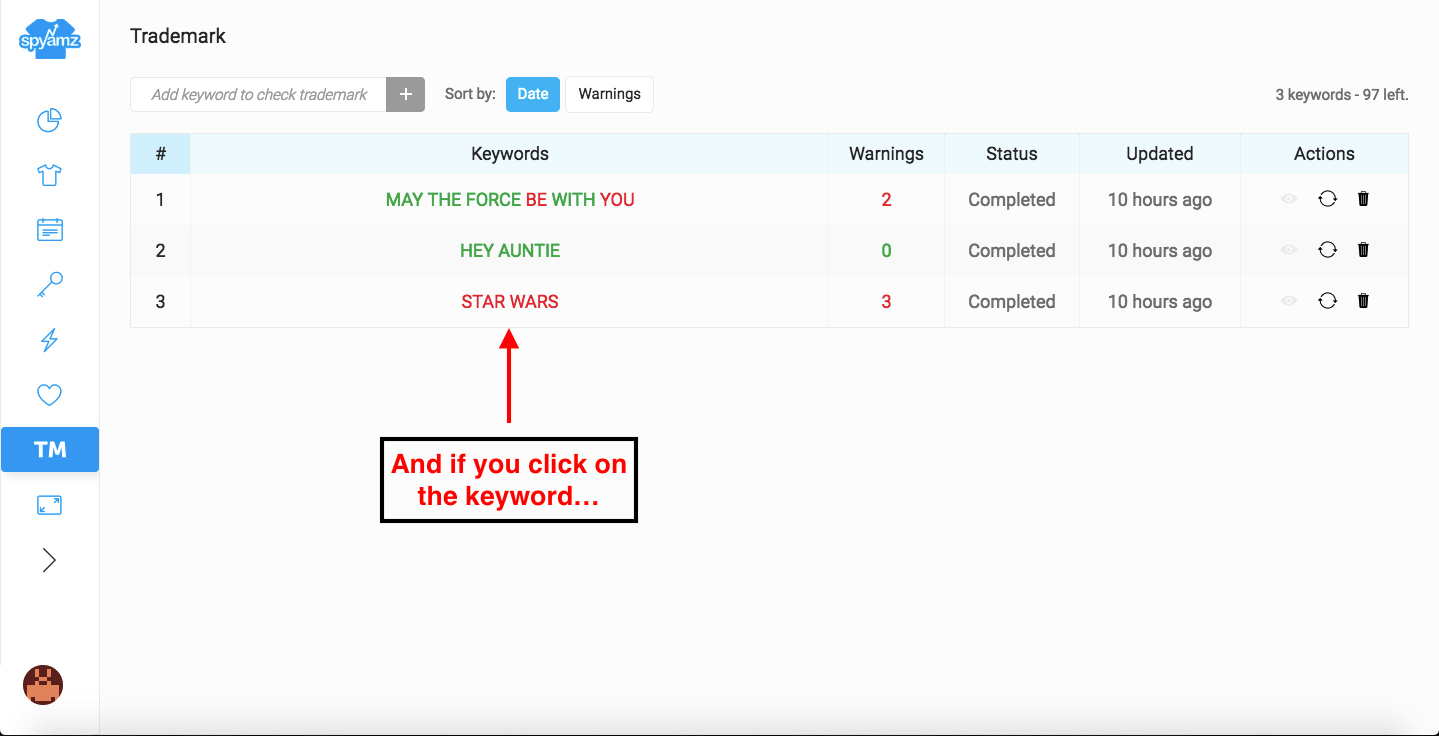1439x736 pixels.
Task: Refresh the HEY AUNTIE keyword
Action: click(1327, 250)
